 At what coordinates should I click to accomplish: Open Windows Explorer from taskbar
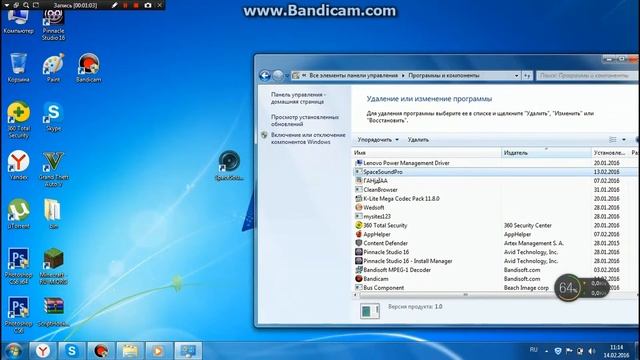[130, 351]
